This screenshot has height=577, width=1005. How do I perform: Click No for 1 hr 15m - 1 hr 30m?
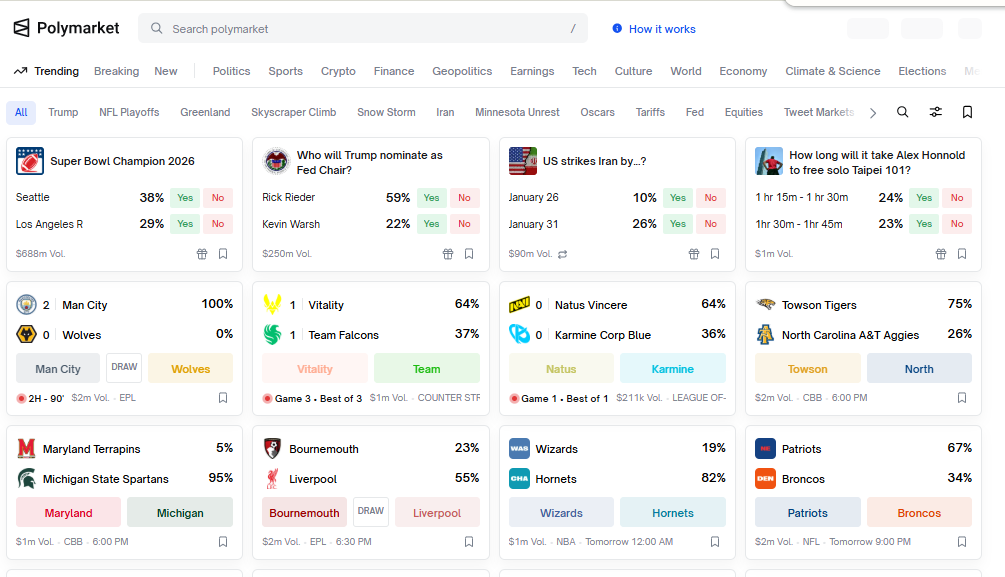click(x=957, y=197)
